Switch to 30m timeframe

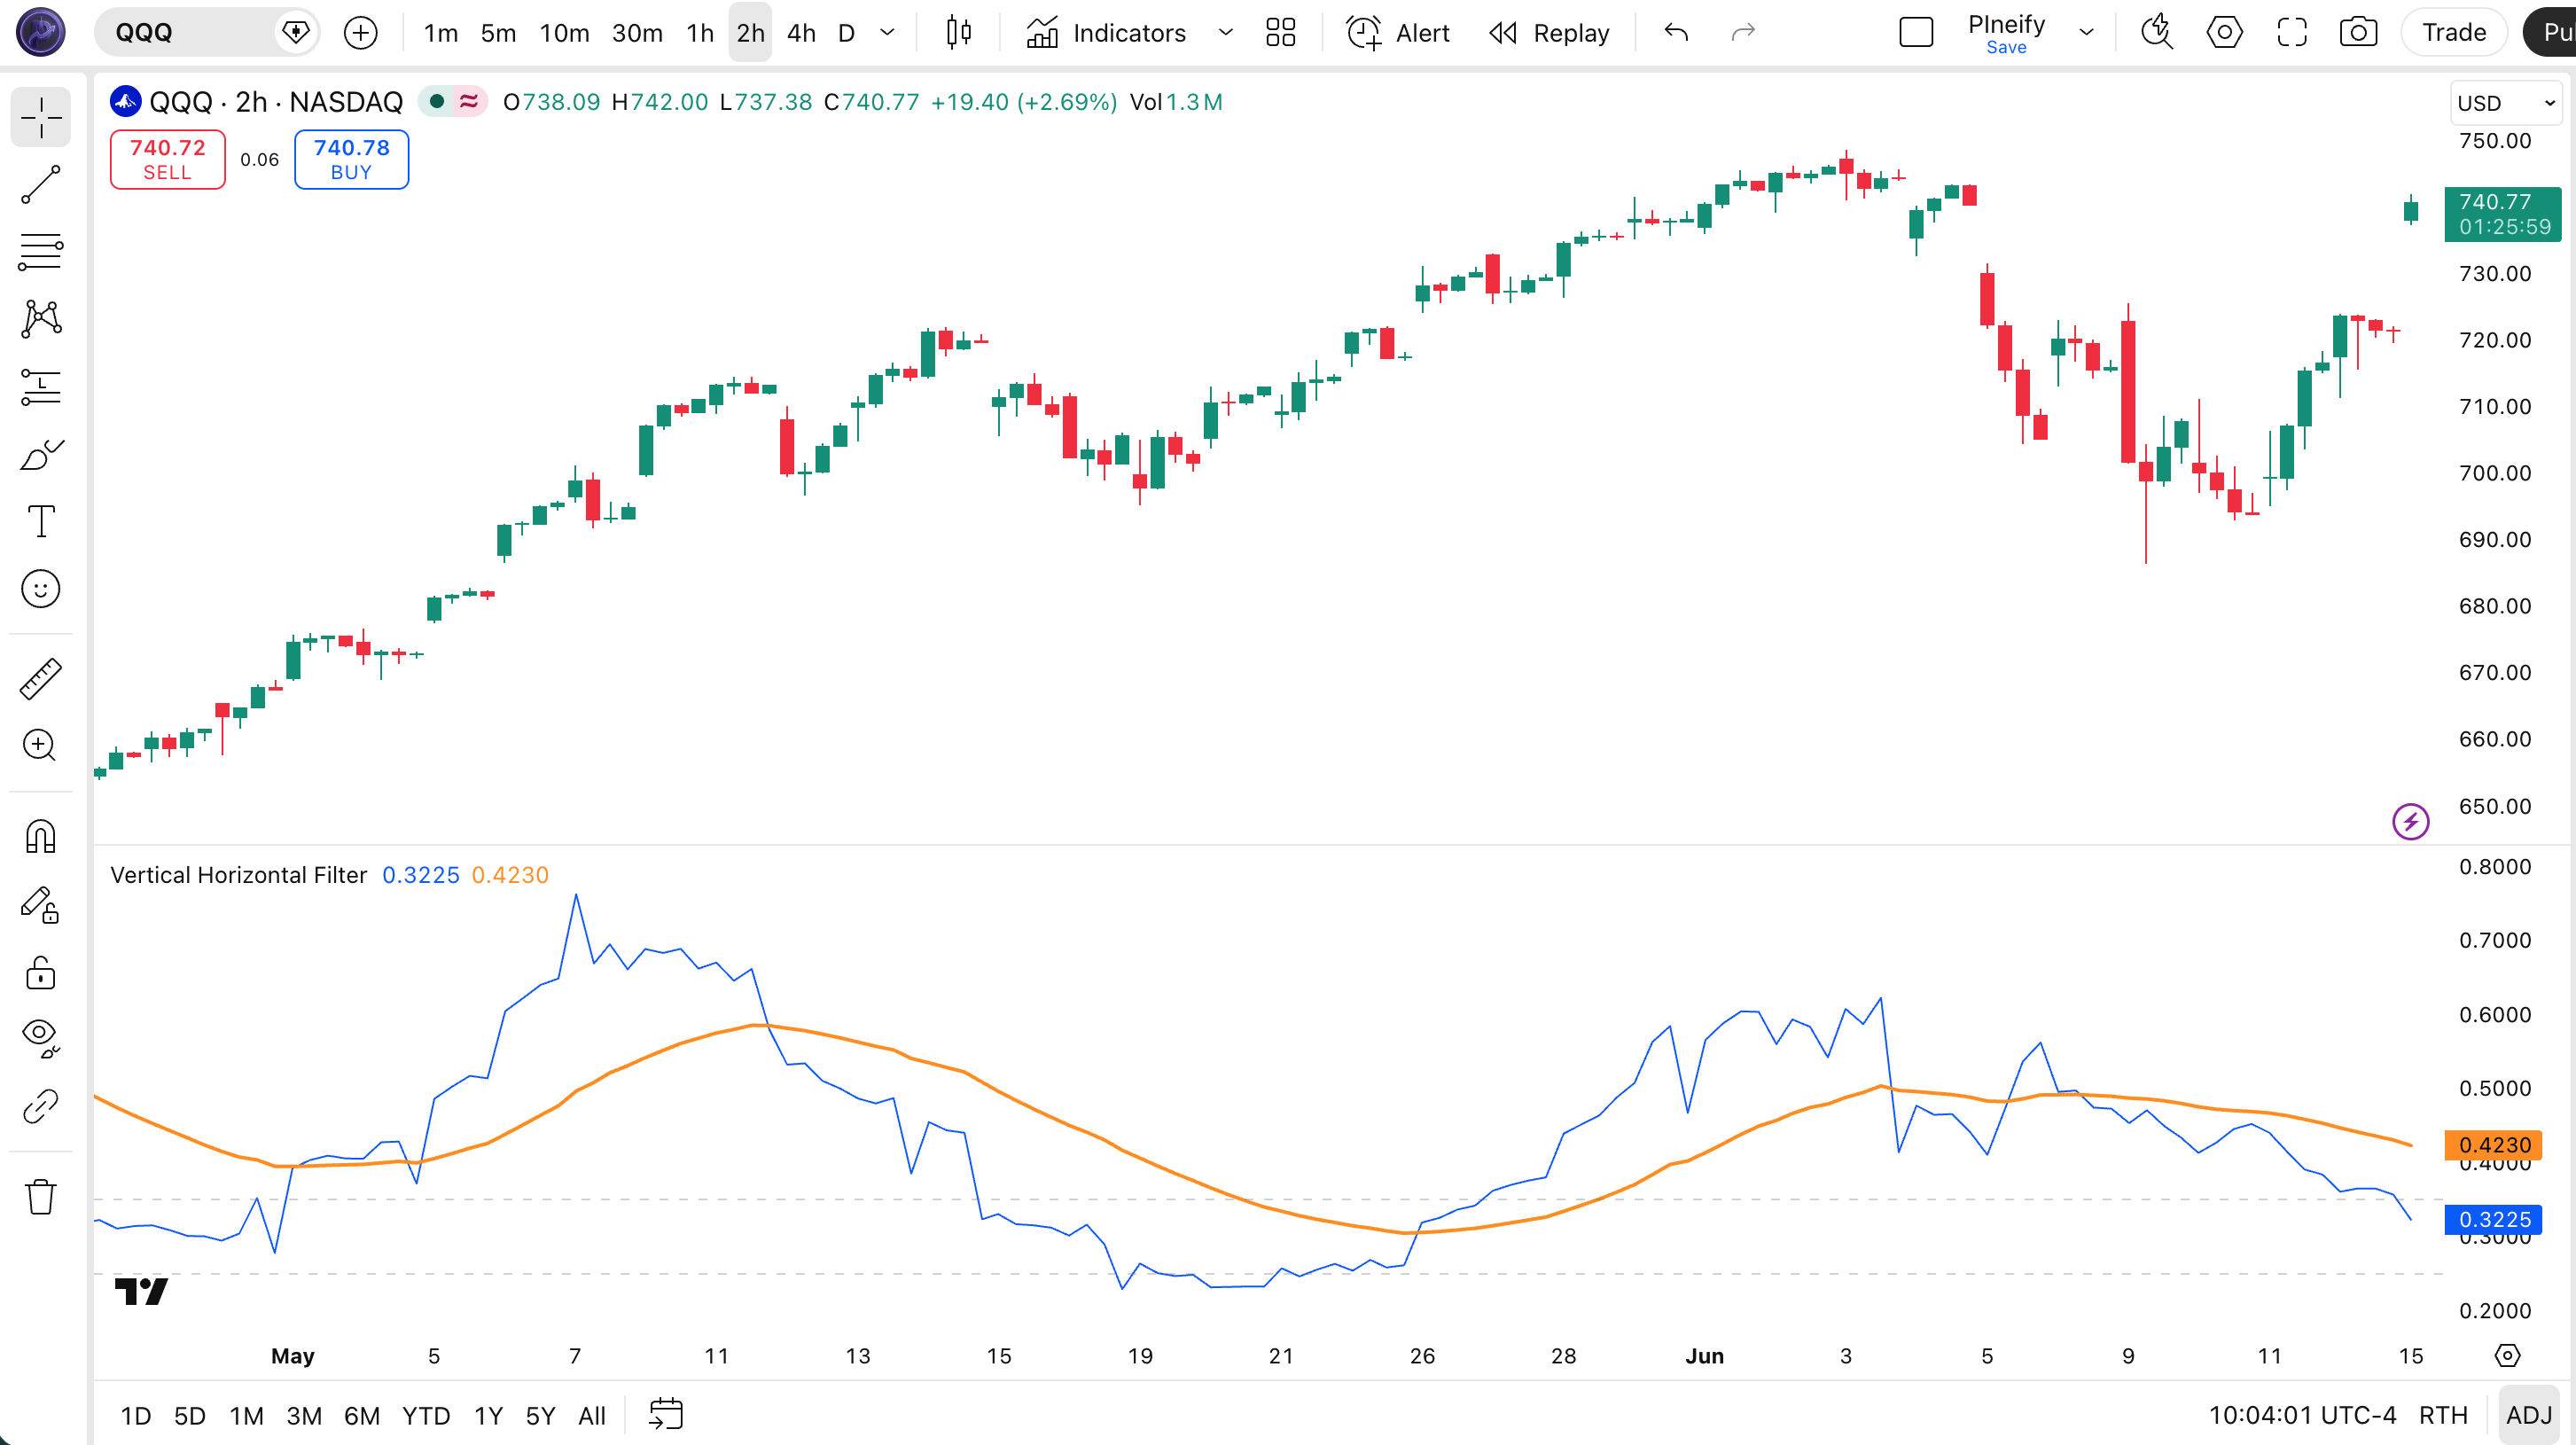637,33
